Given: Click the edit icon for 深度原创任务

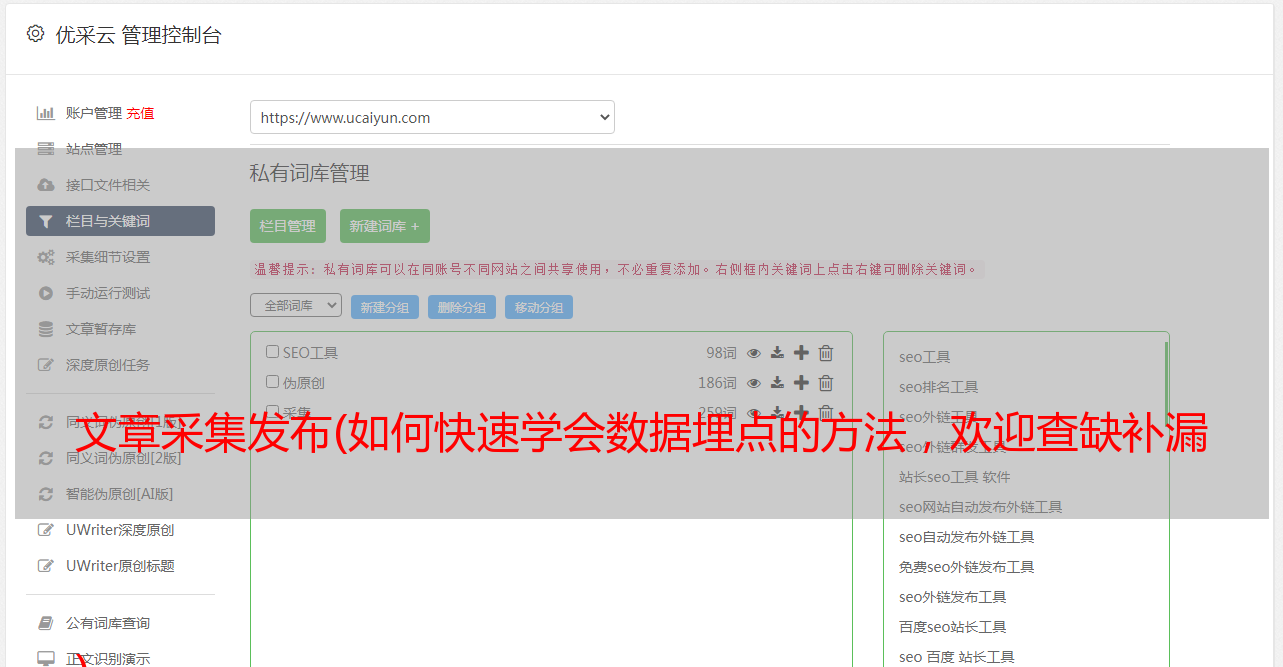Looking at the screenshot, I should tap(46, 365).
